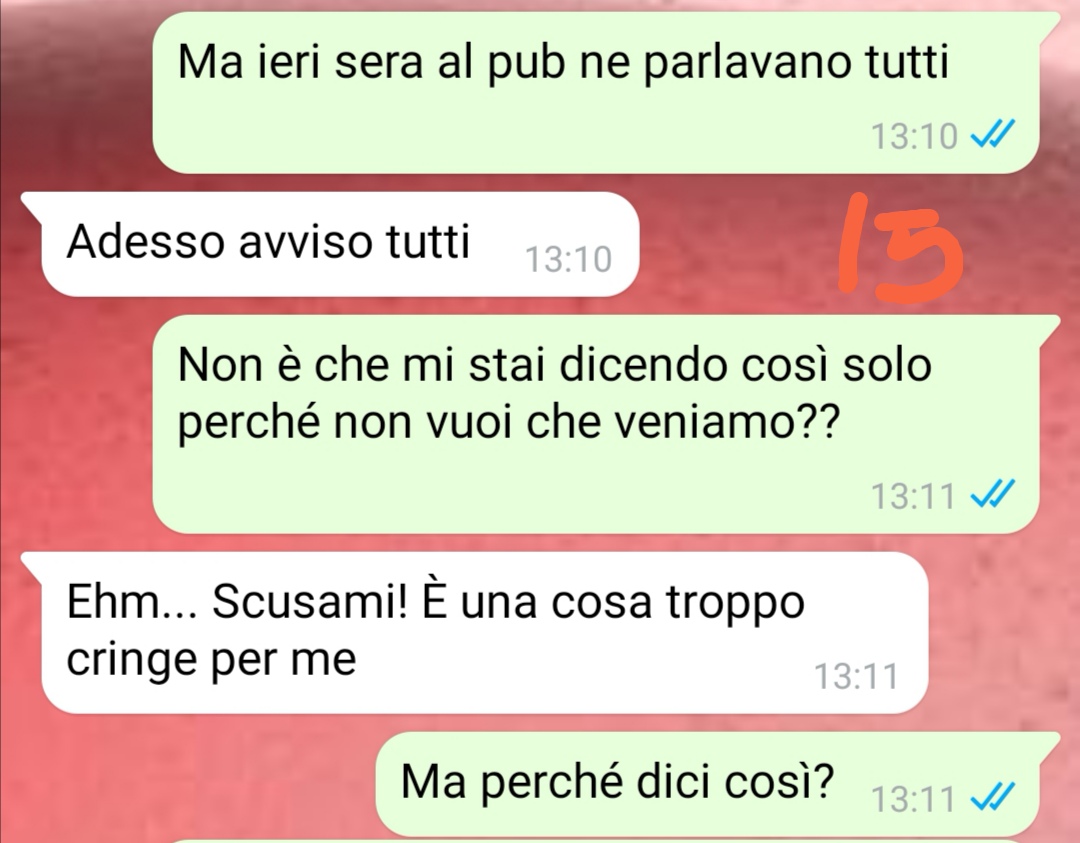1080x843 pixels.
Task: Tap the 13:11 timestamp on the 'cringe per me' message
Action: [856, 676]
